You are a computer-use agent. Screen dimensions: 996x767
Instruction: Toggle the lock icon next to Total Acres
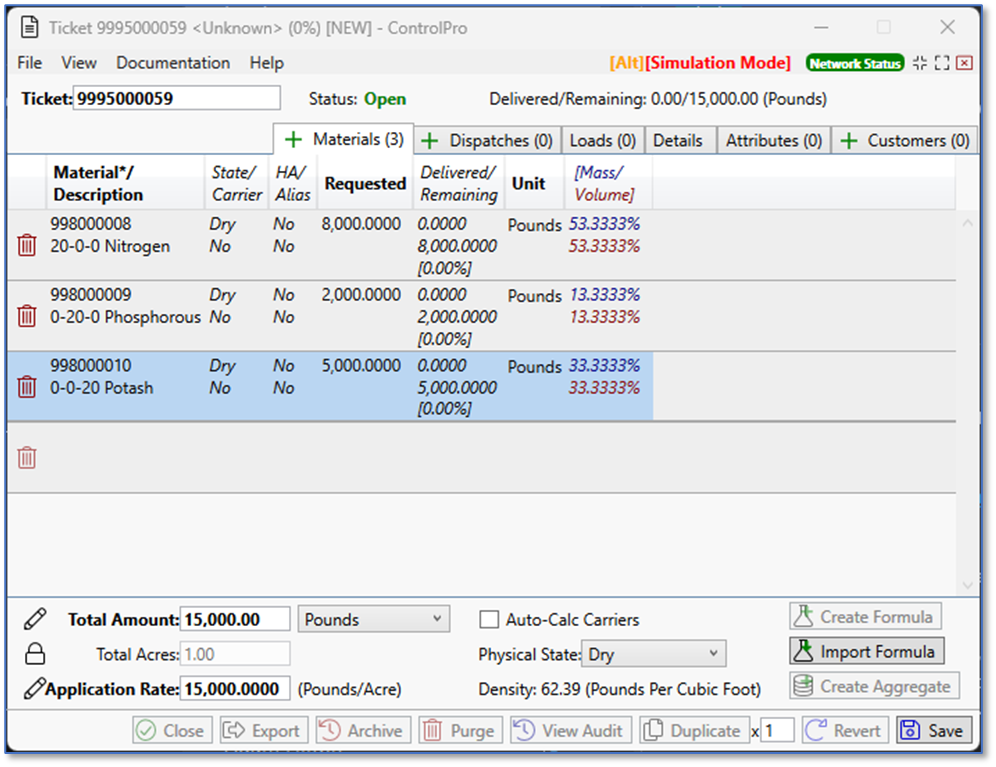[x=34, y=654]
